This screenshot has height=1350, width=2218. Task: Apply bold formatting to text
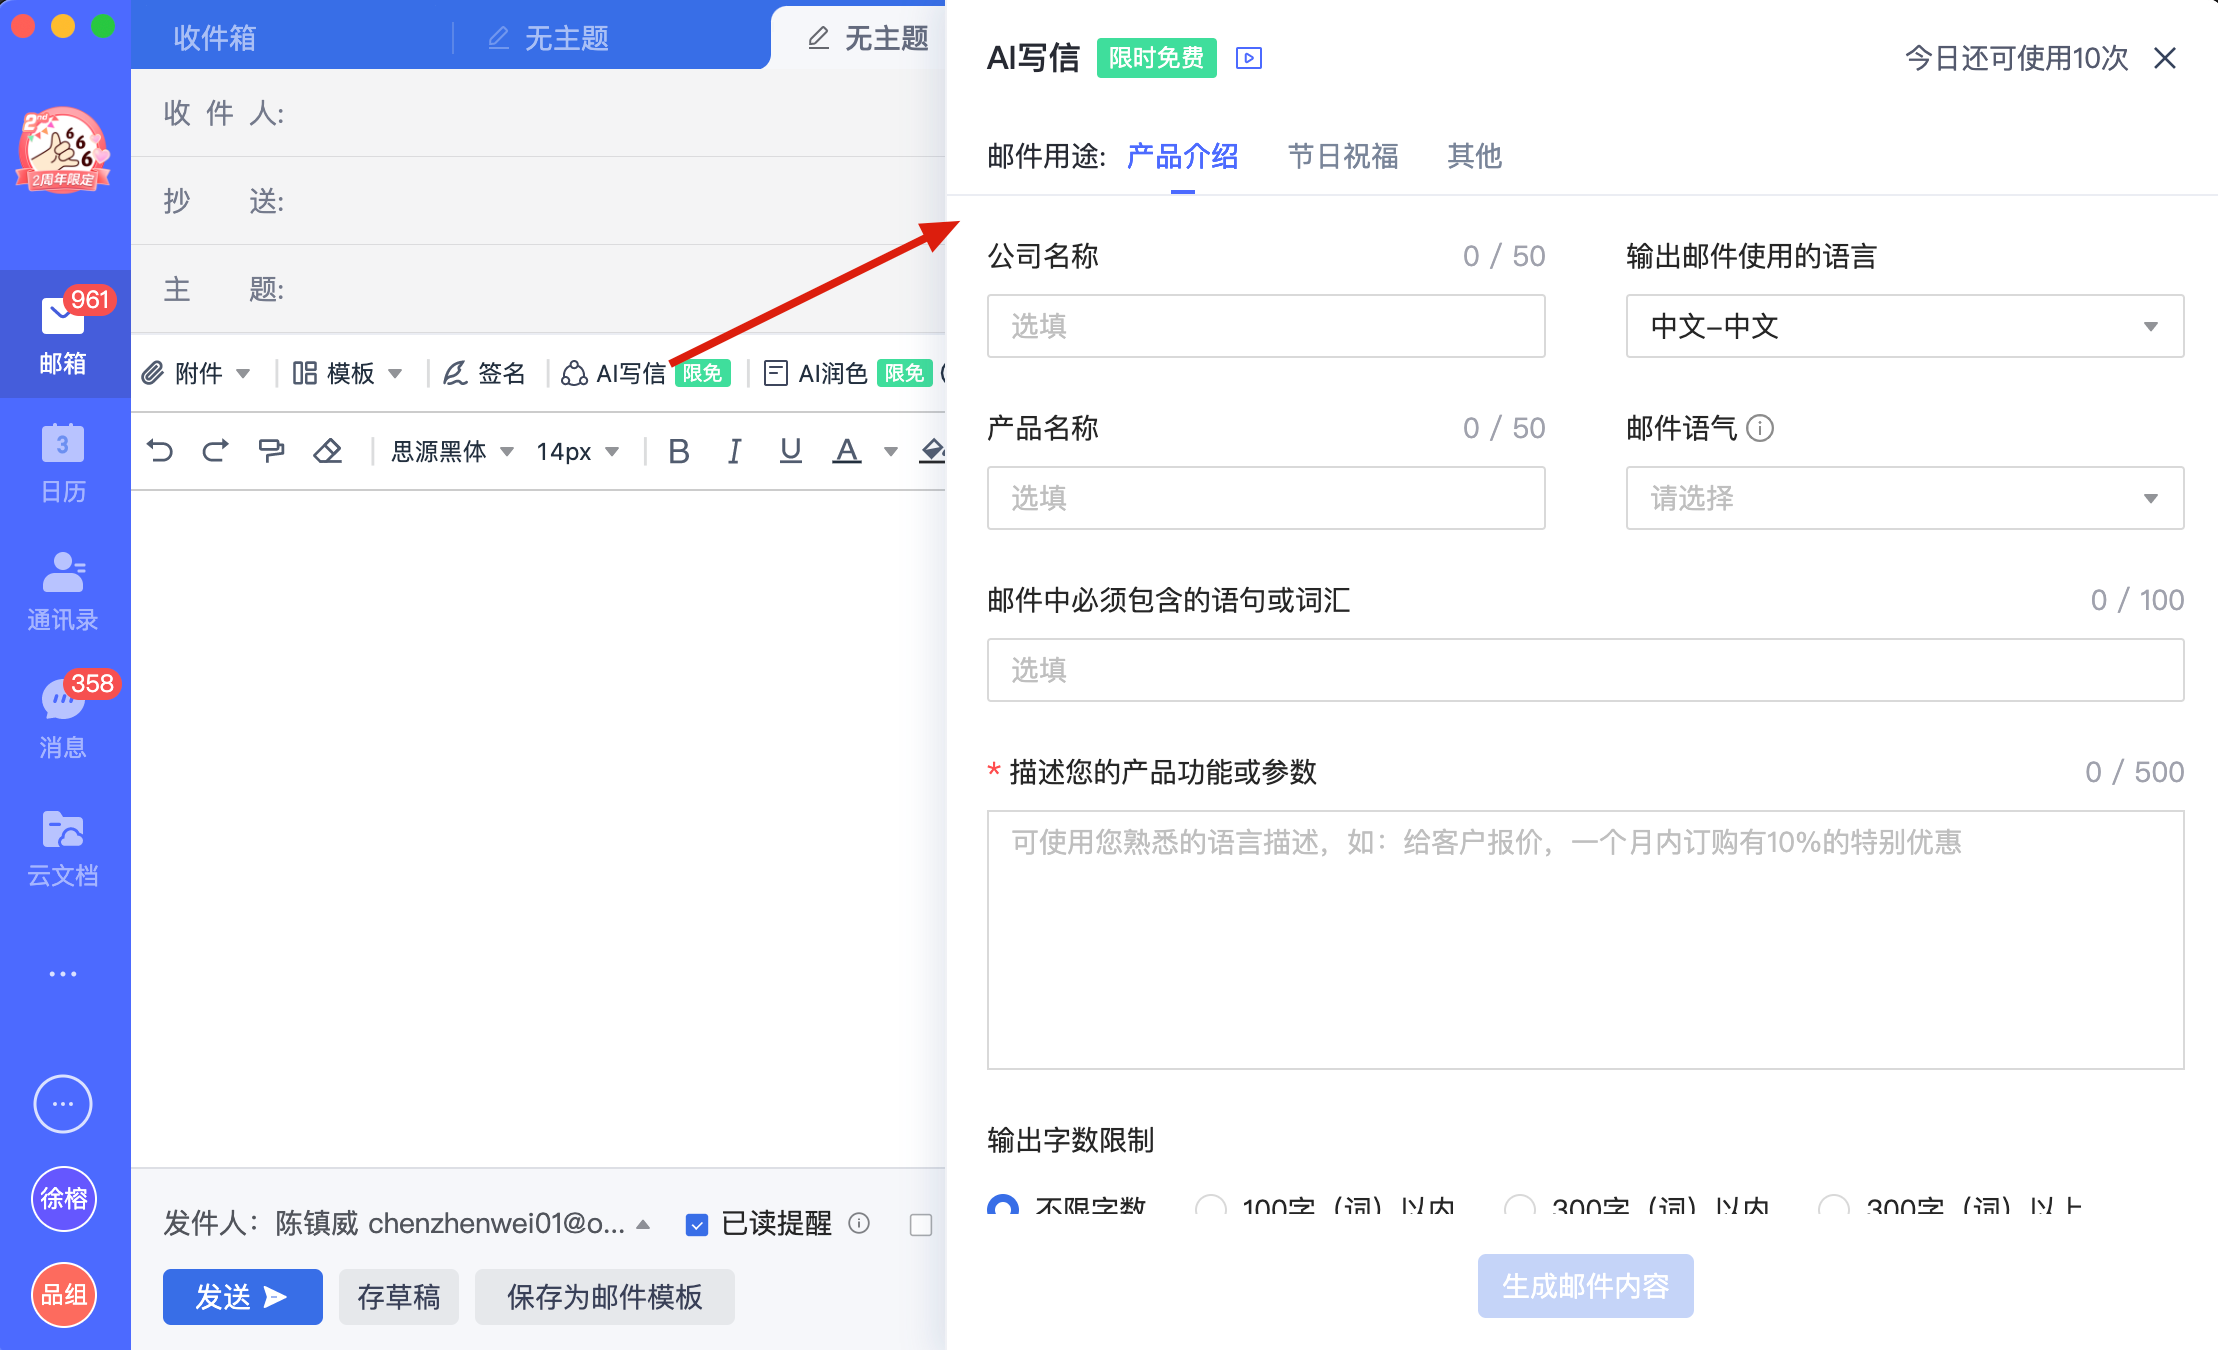pos(679,451)
